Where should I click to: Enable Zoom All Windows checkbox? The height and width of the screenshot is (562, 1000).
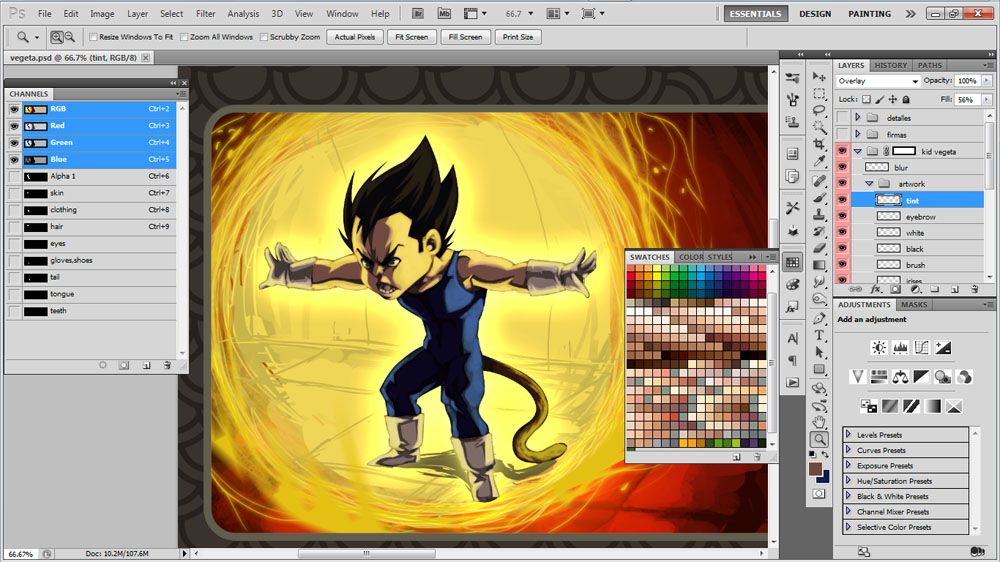point(184,37)
